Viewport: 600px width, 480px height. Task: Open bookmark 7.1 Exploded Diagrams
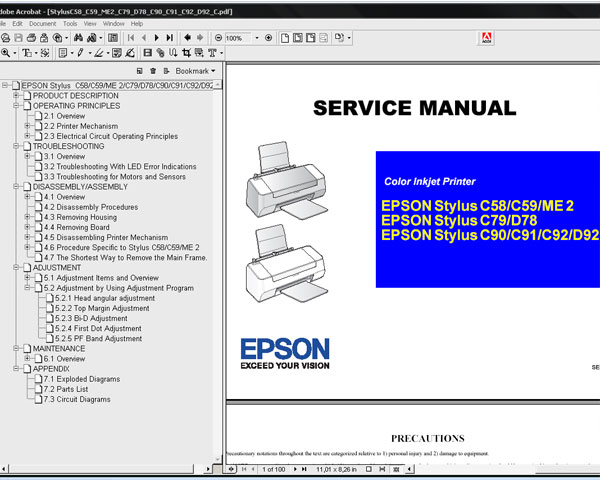tap(82, 379)
